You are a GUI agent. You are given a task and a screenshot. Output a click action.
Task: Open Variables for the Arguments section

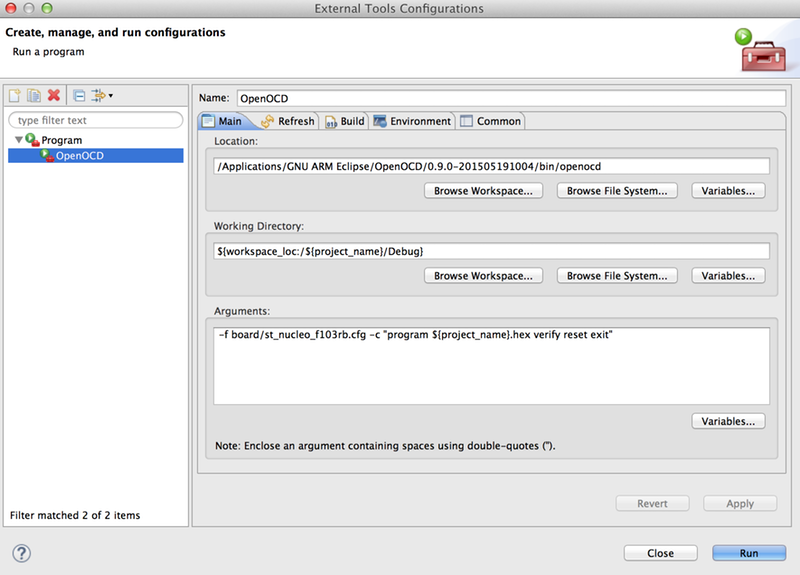coord(729,421)
